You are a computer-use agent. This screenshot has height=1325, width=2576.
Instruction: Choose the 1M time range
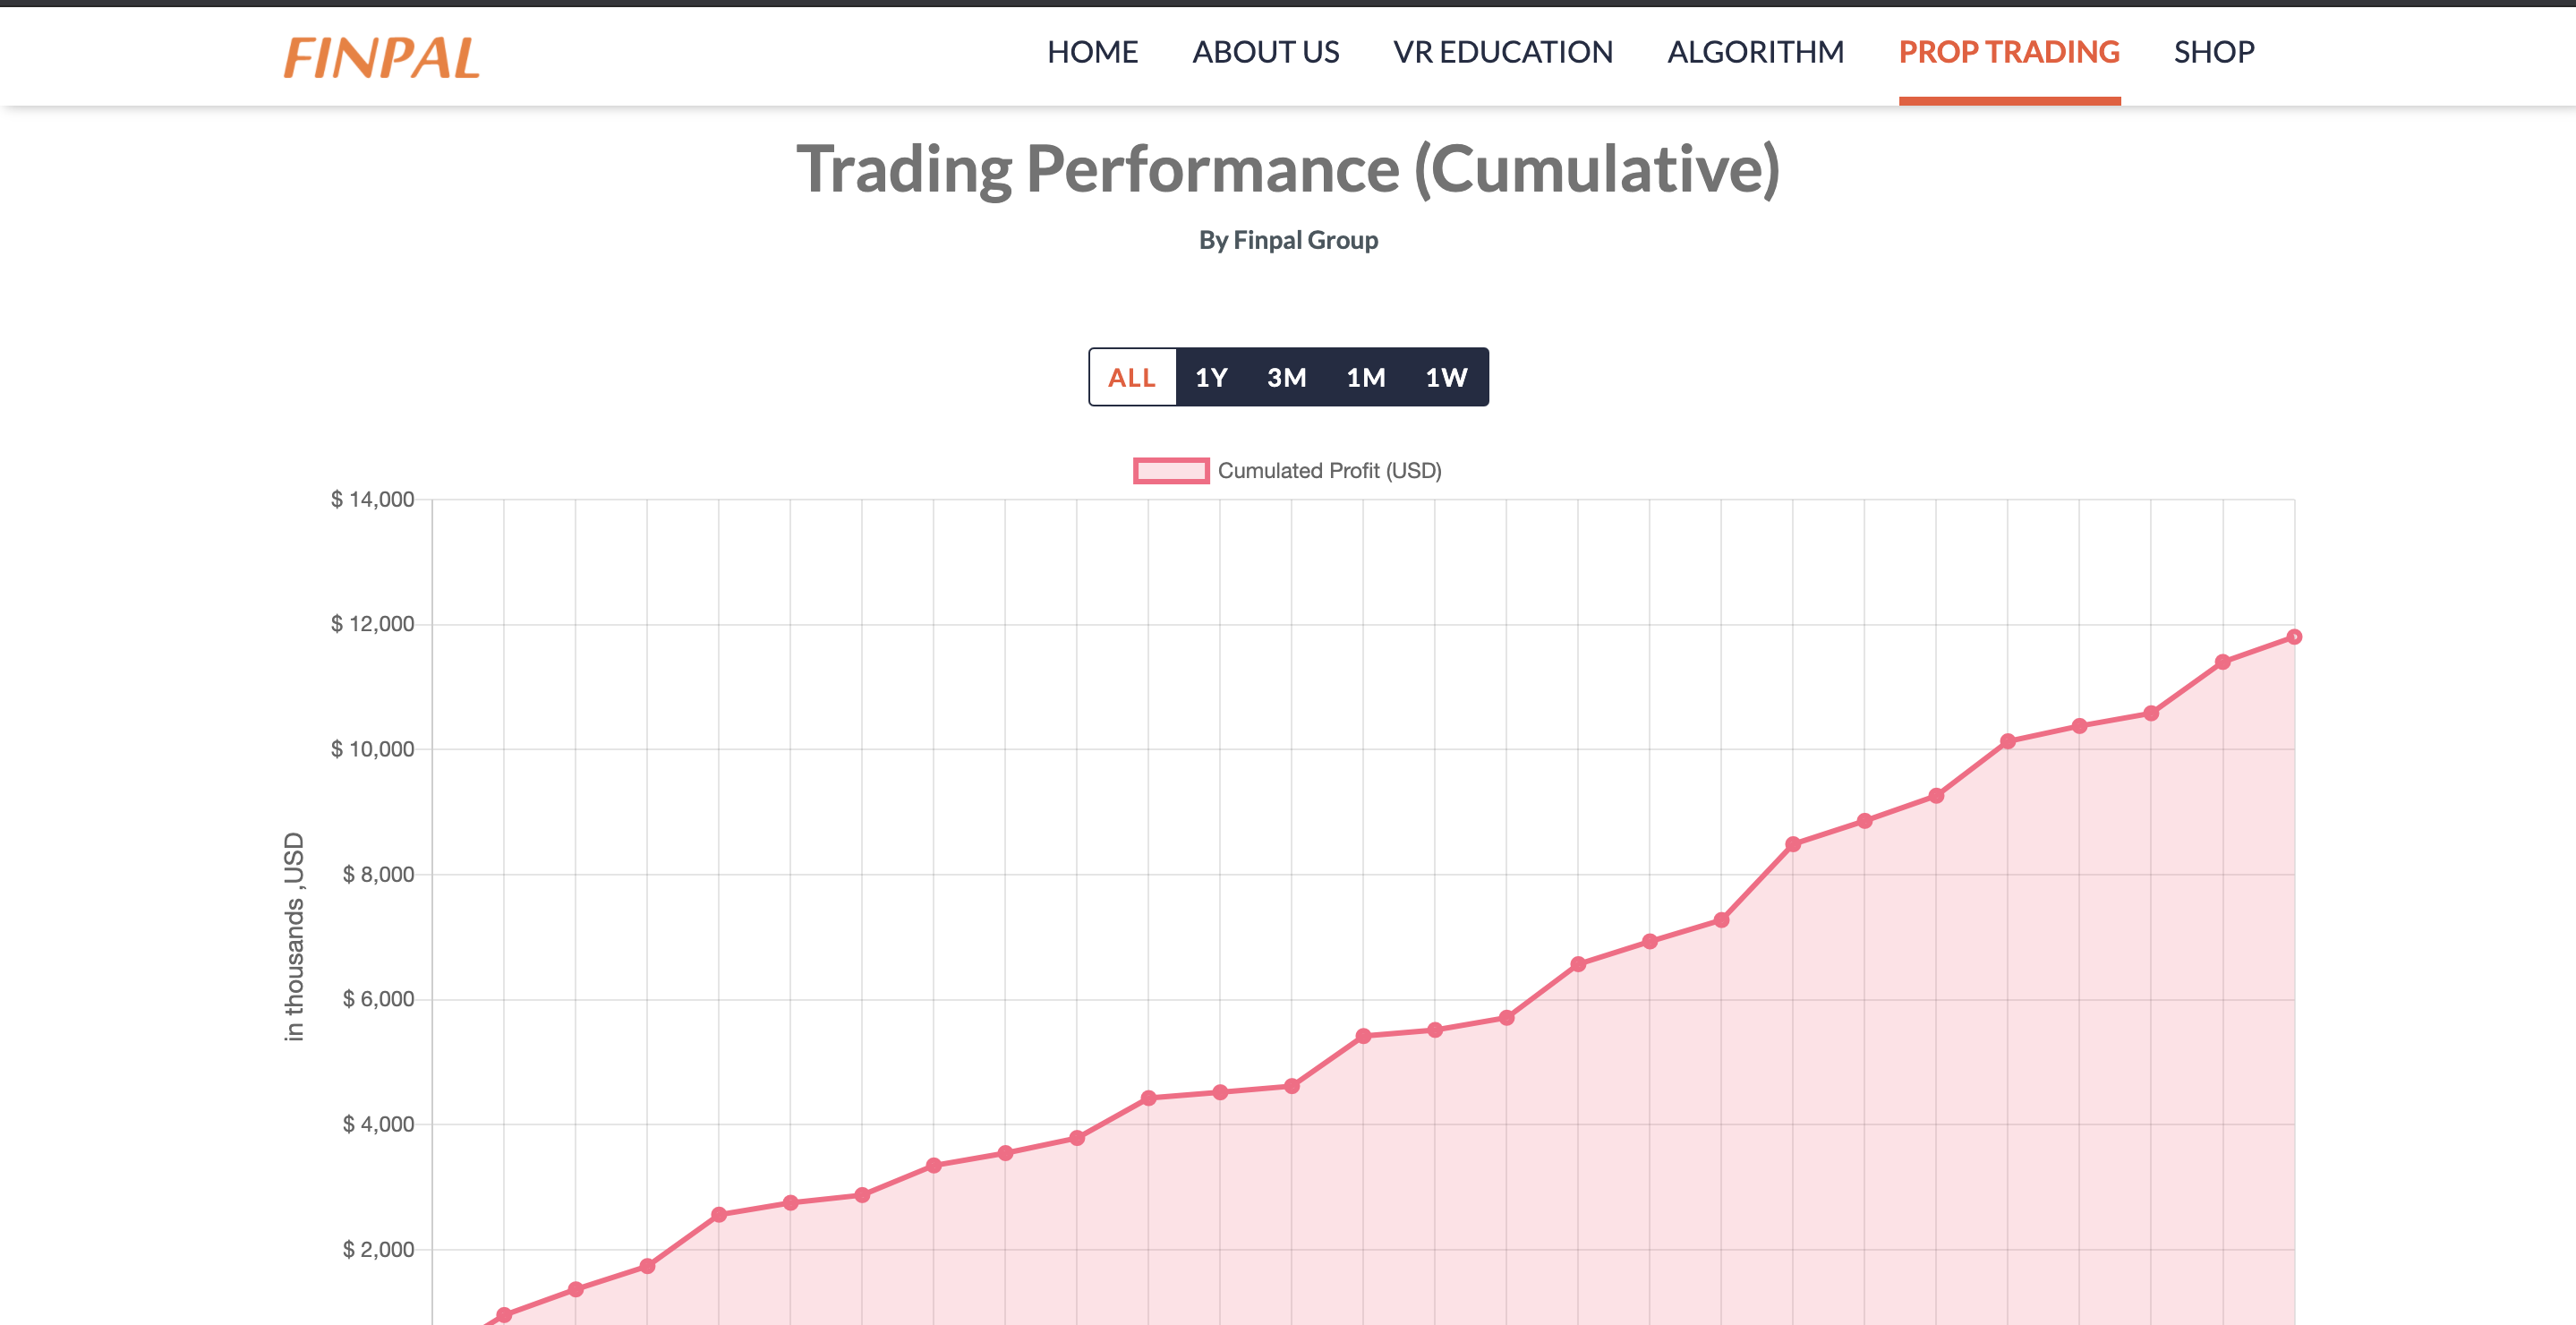coord(1365,377)
